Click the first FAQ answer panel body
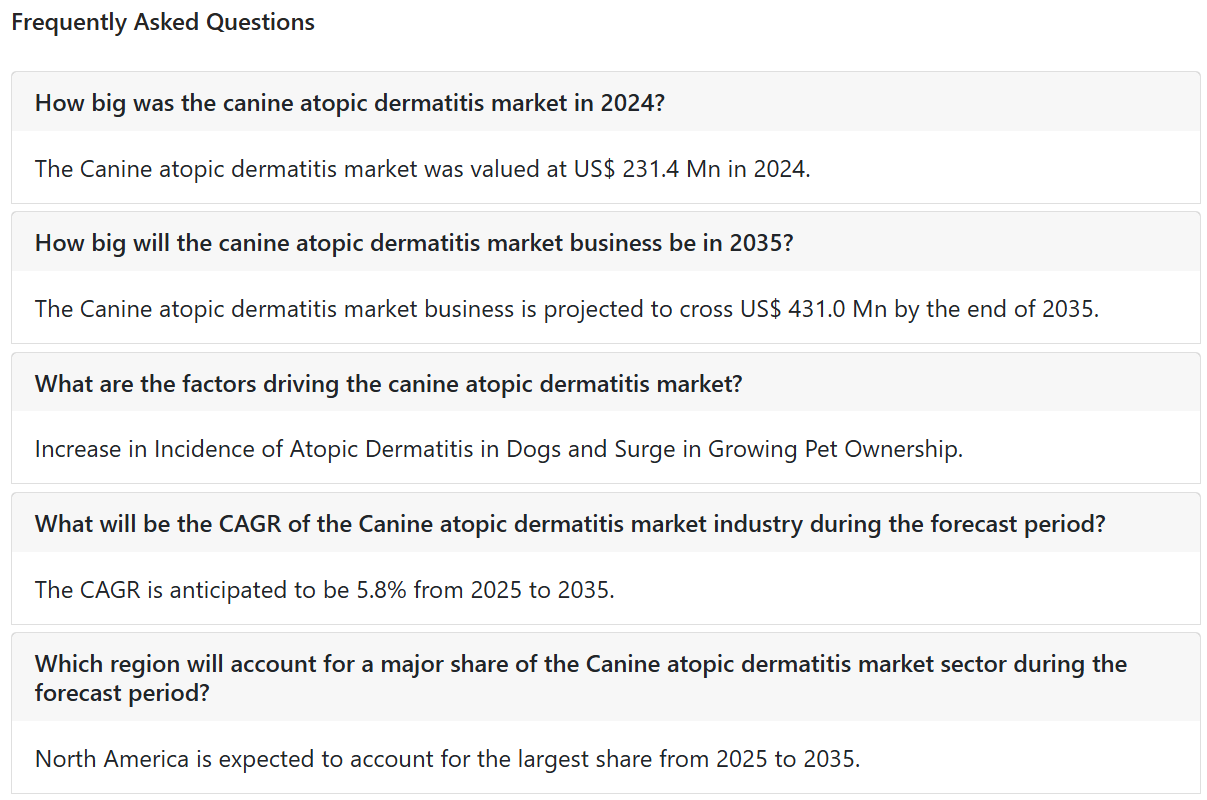This screenshot has width=1207, height=800. click(x=605, y=167)
